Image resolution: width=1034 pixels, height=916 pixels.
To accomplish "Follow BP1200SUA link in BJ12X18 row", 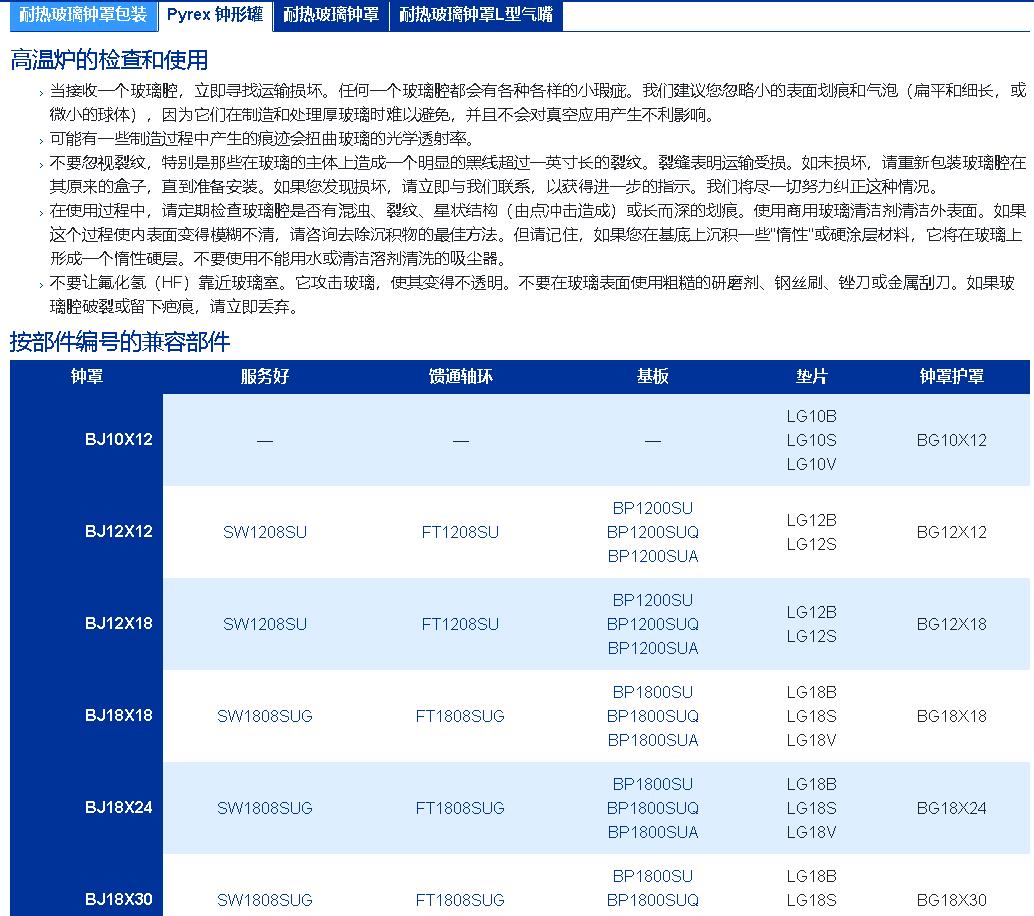I will (653, 649).
